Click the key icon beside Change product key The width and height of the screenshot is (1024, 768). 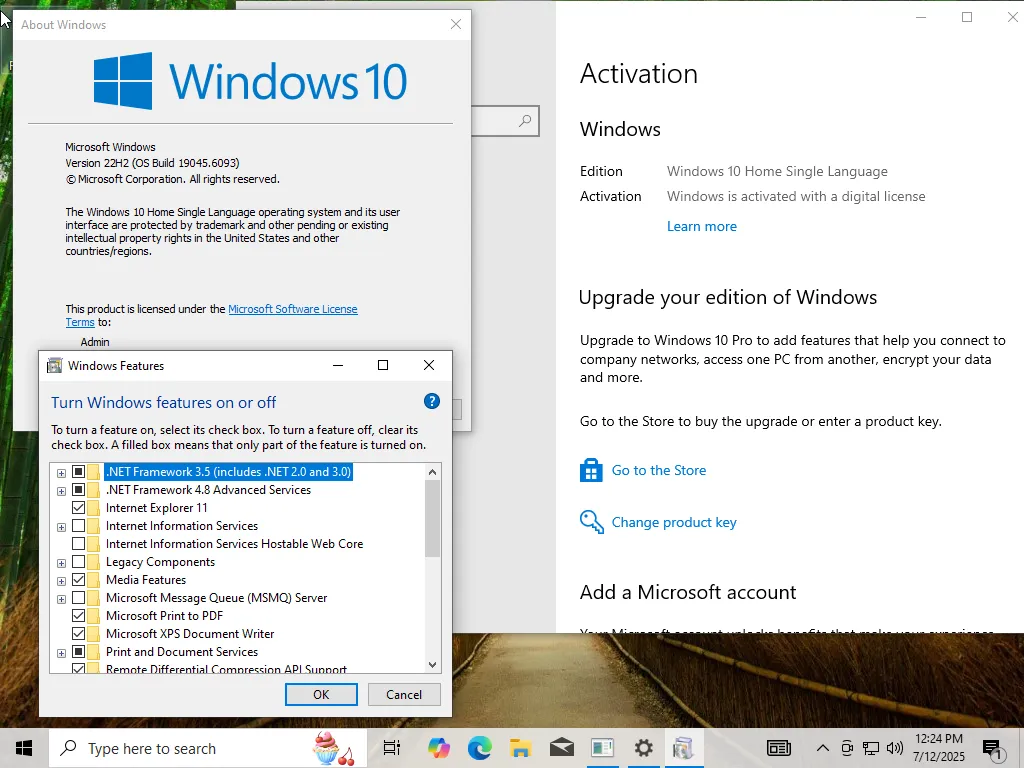[591, 522]
